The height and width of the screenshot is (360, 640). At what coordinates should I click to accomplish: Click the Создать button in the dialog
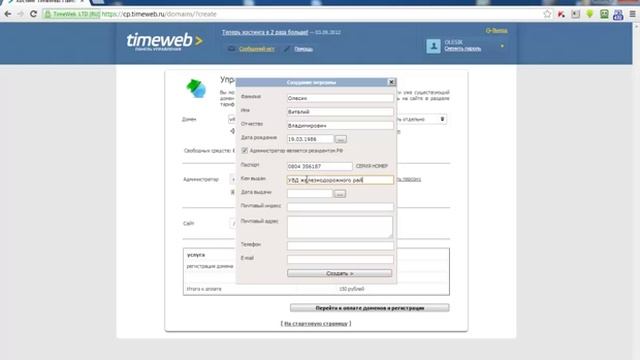pyautogui.click(x=340, y=273)
